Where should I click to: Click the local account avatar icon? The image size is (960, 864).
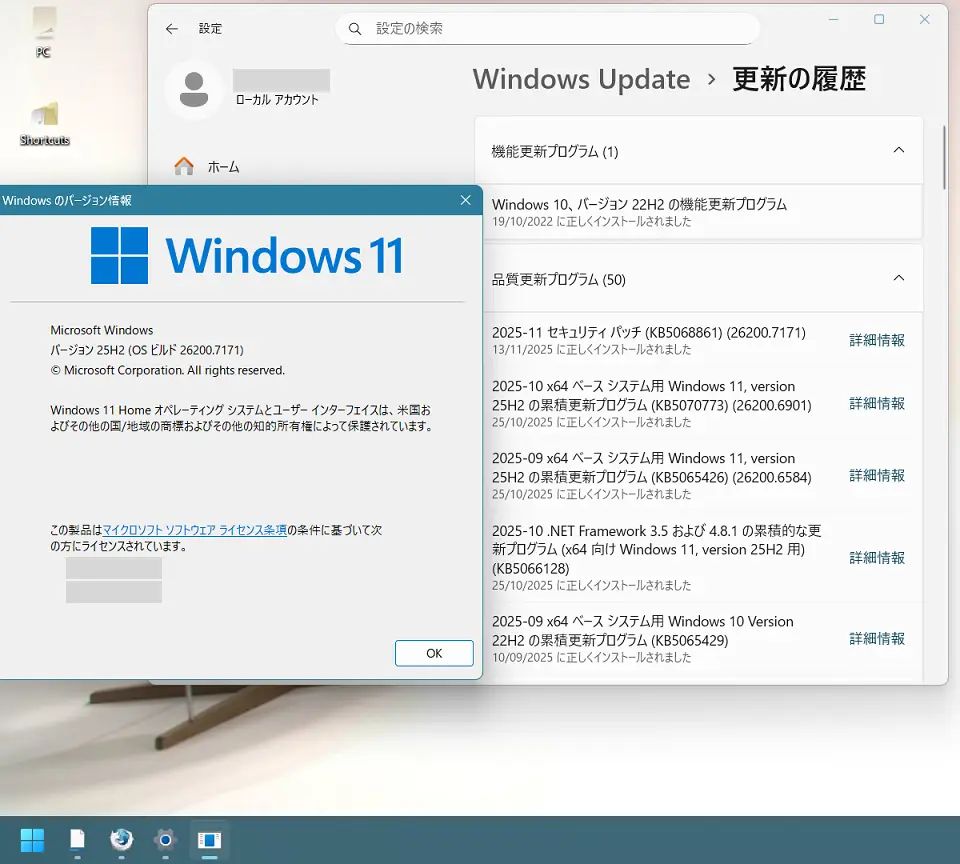point(193,90)
